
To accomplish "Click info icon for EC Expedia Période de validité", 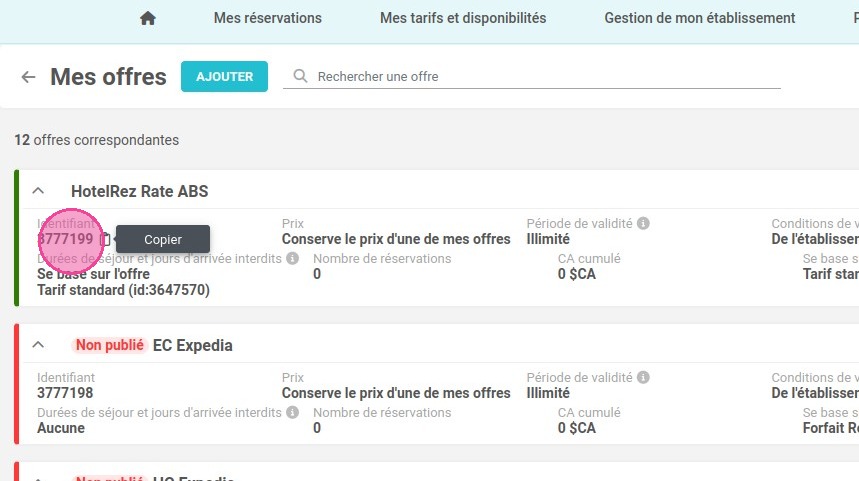I will (x=644, y=377).
